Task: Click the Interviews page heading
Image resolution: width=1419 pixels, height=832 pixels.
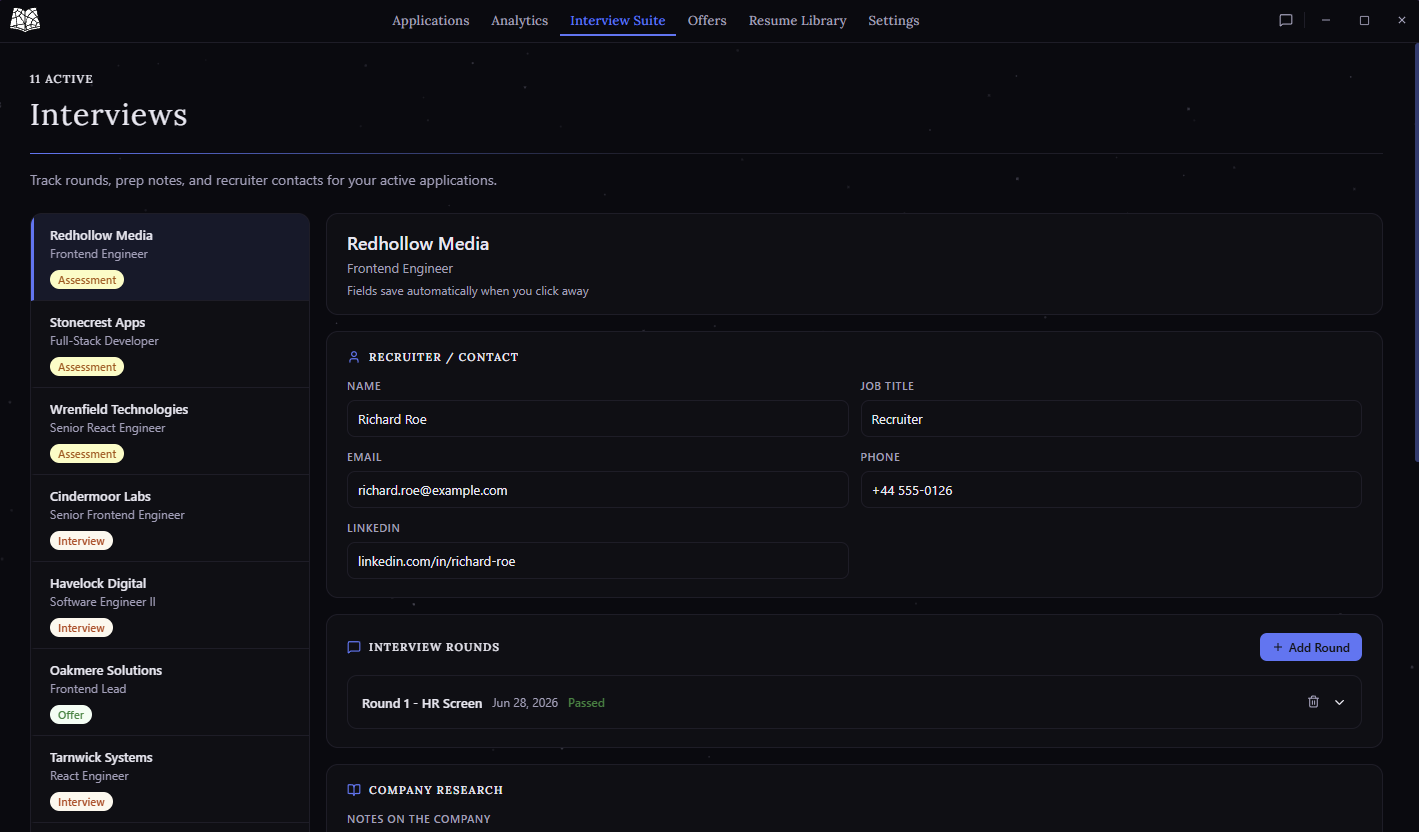Action: (x=108, y=115)
